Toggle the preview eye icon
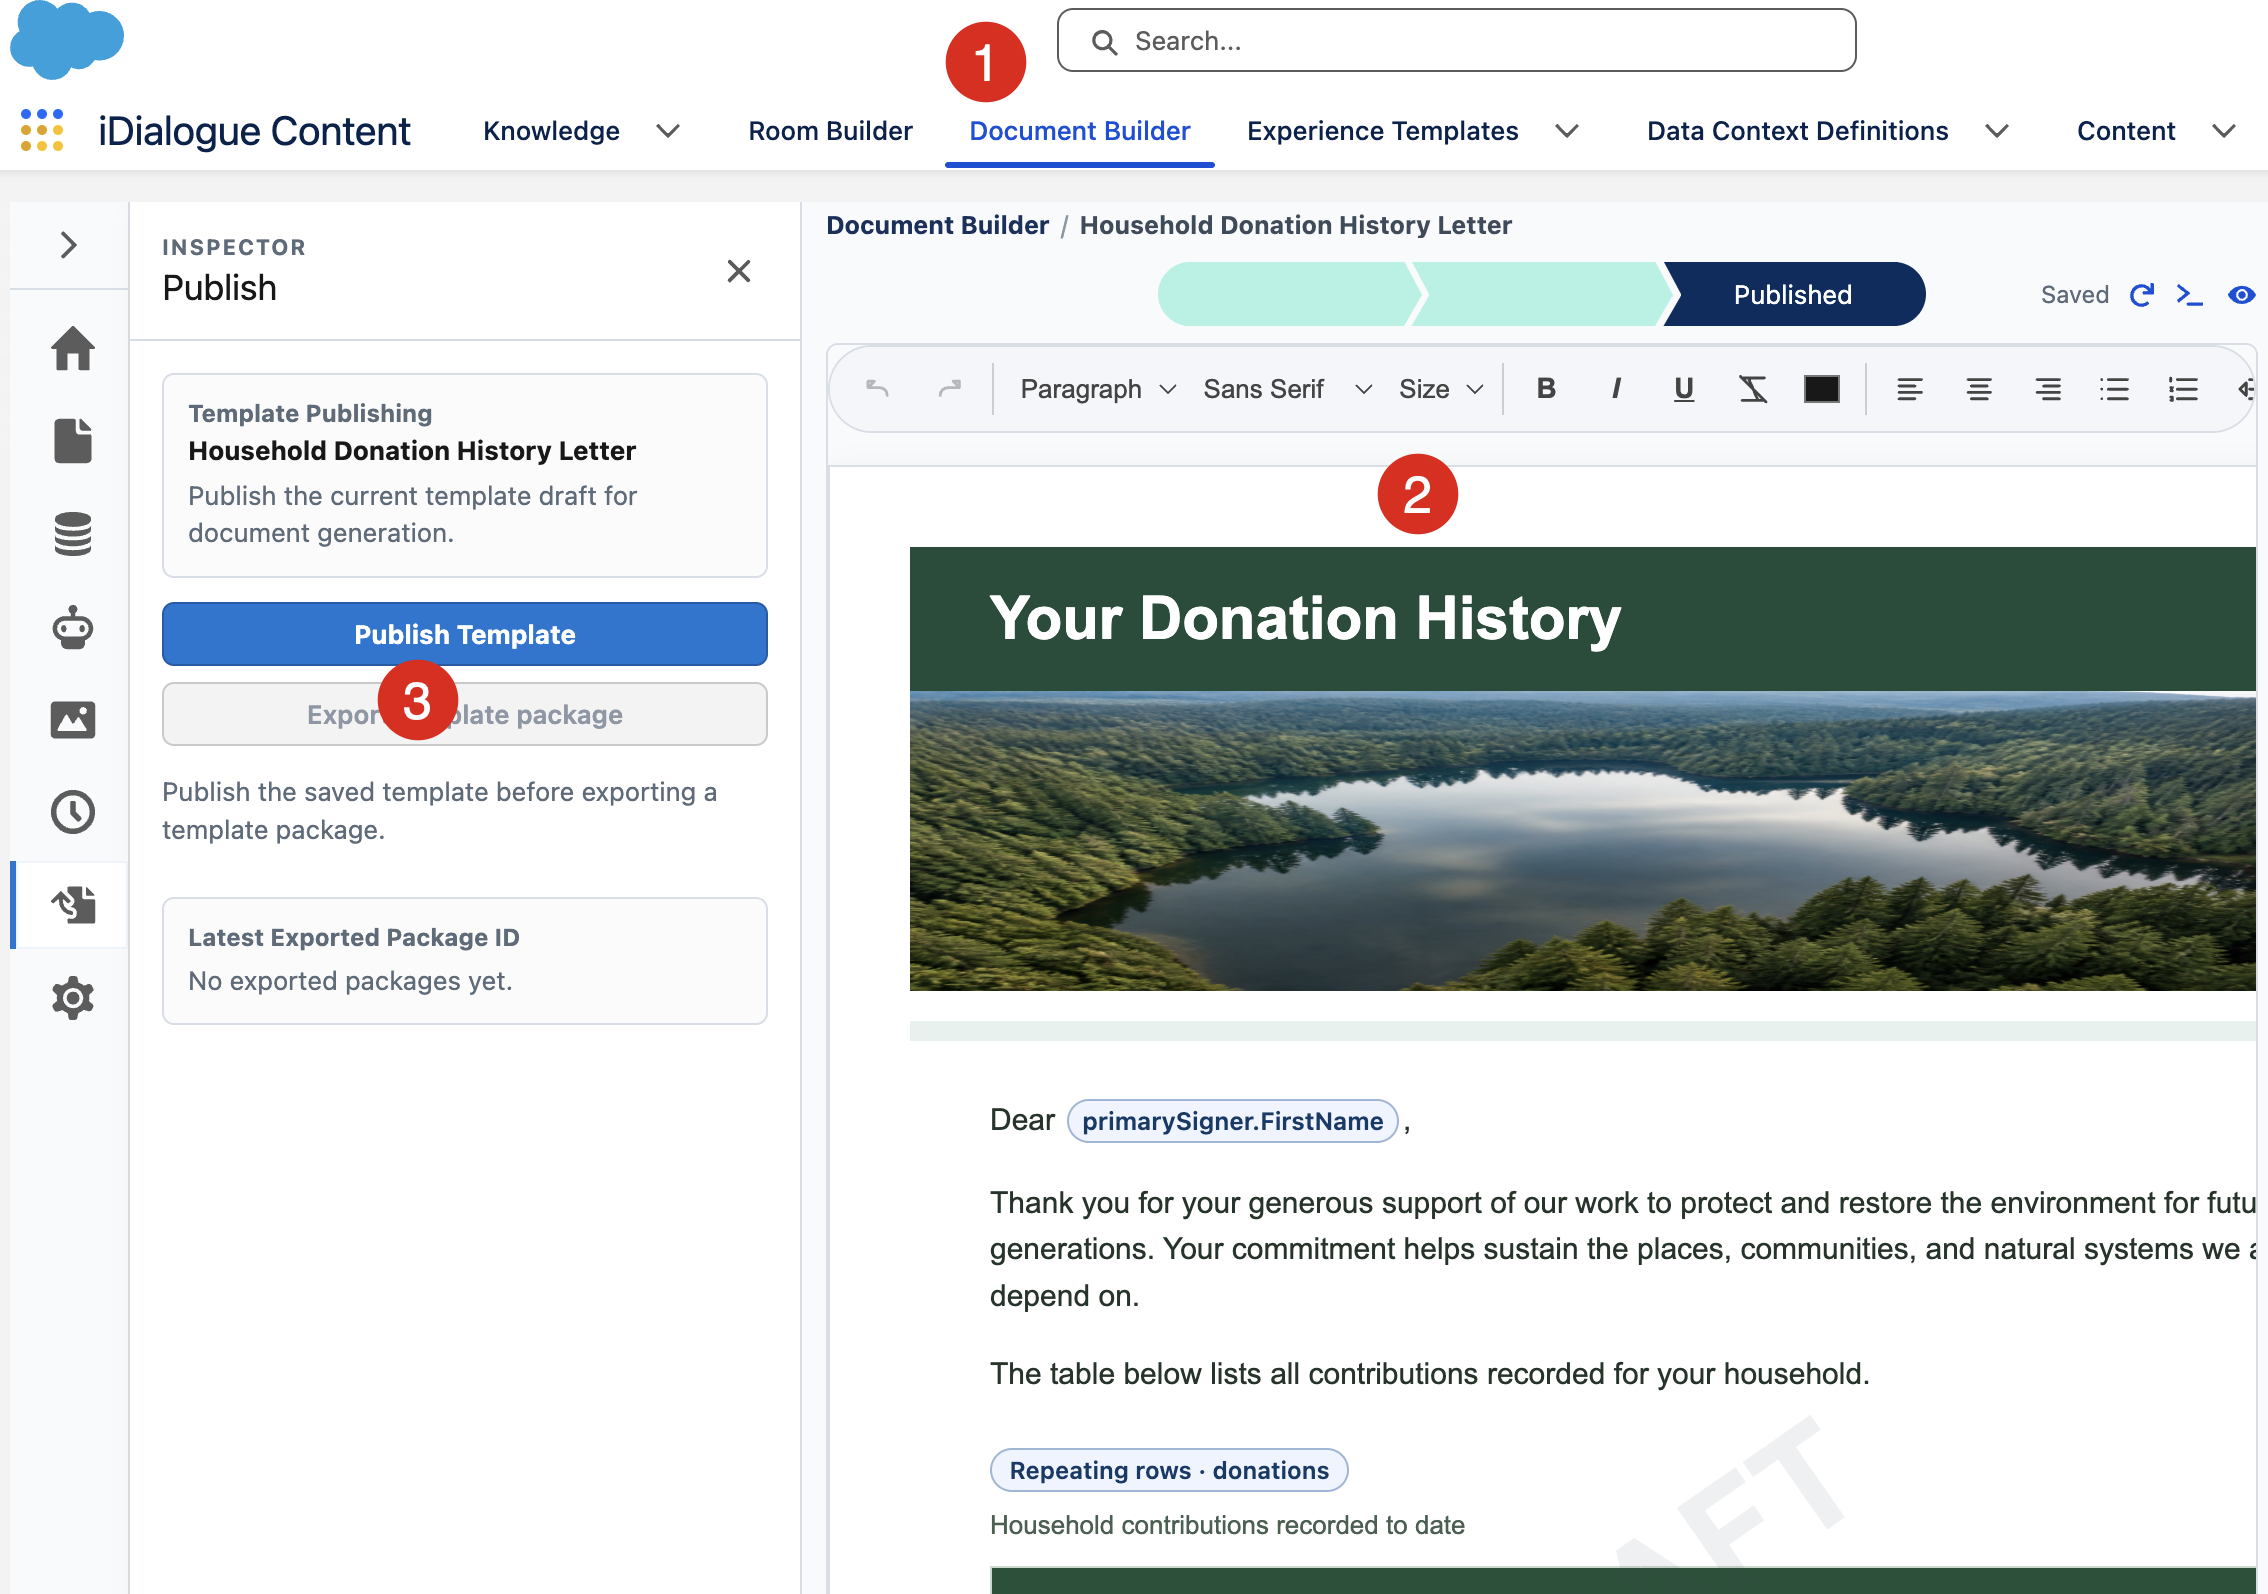 click(2242, 295)
